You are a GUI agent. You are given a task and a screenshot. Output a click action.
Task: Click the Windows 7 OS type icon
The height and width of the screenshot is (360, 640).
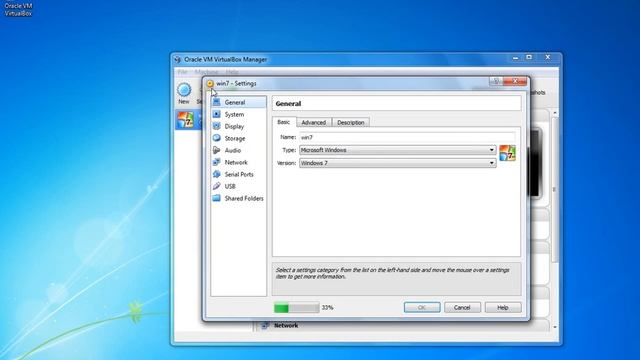(x=507, y=153)
